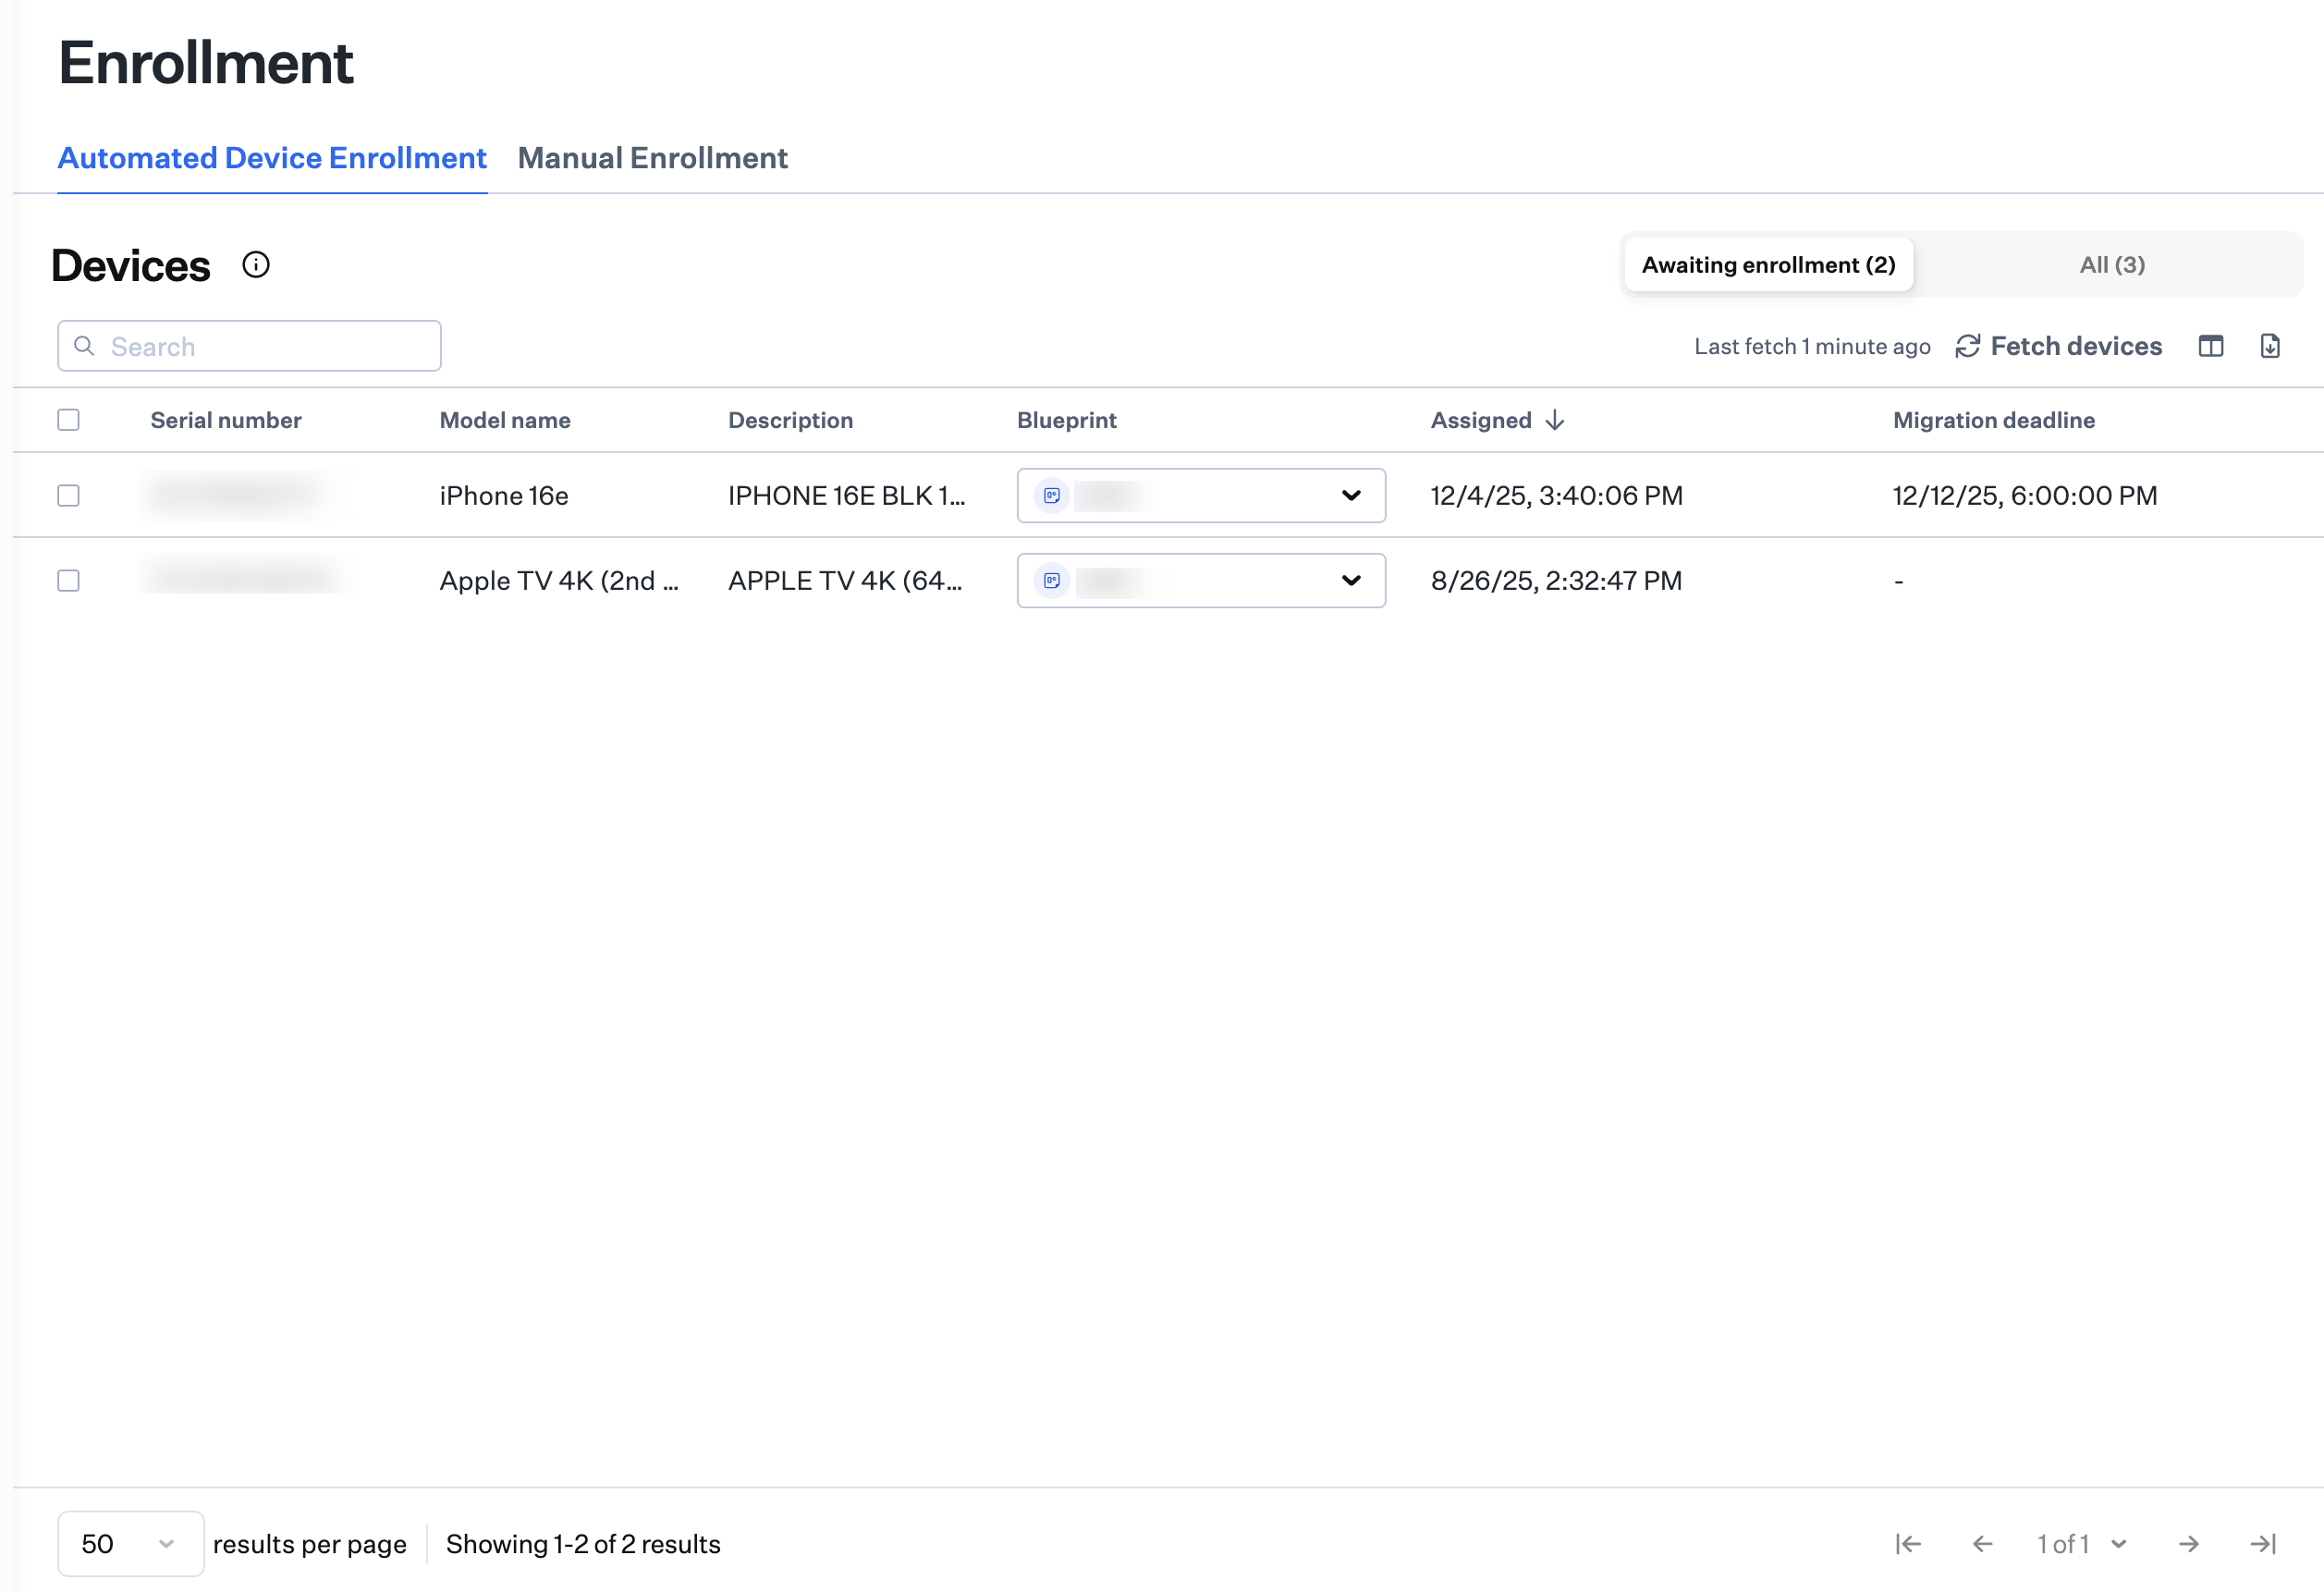Open the 50 results per page dropdown

point(130,1544)
